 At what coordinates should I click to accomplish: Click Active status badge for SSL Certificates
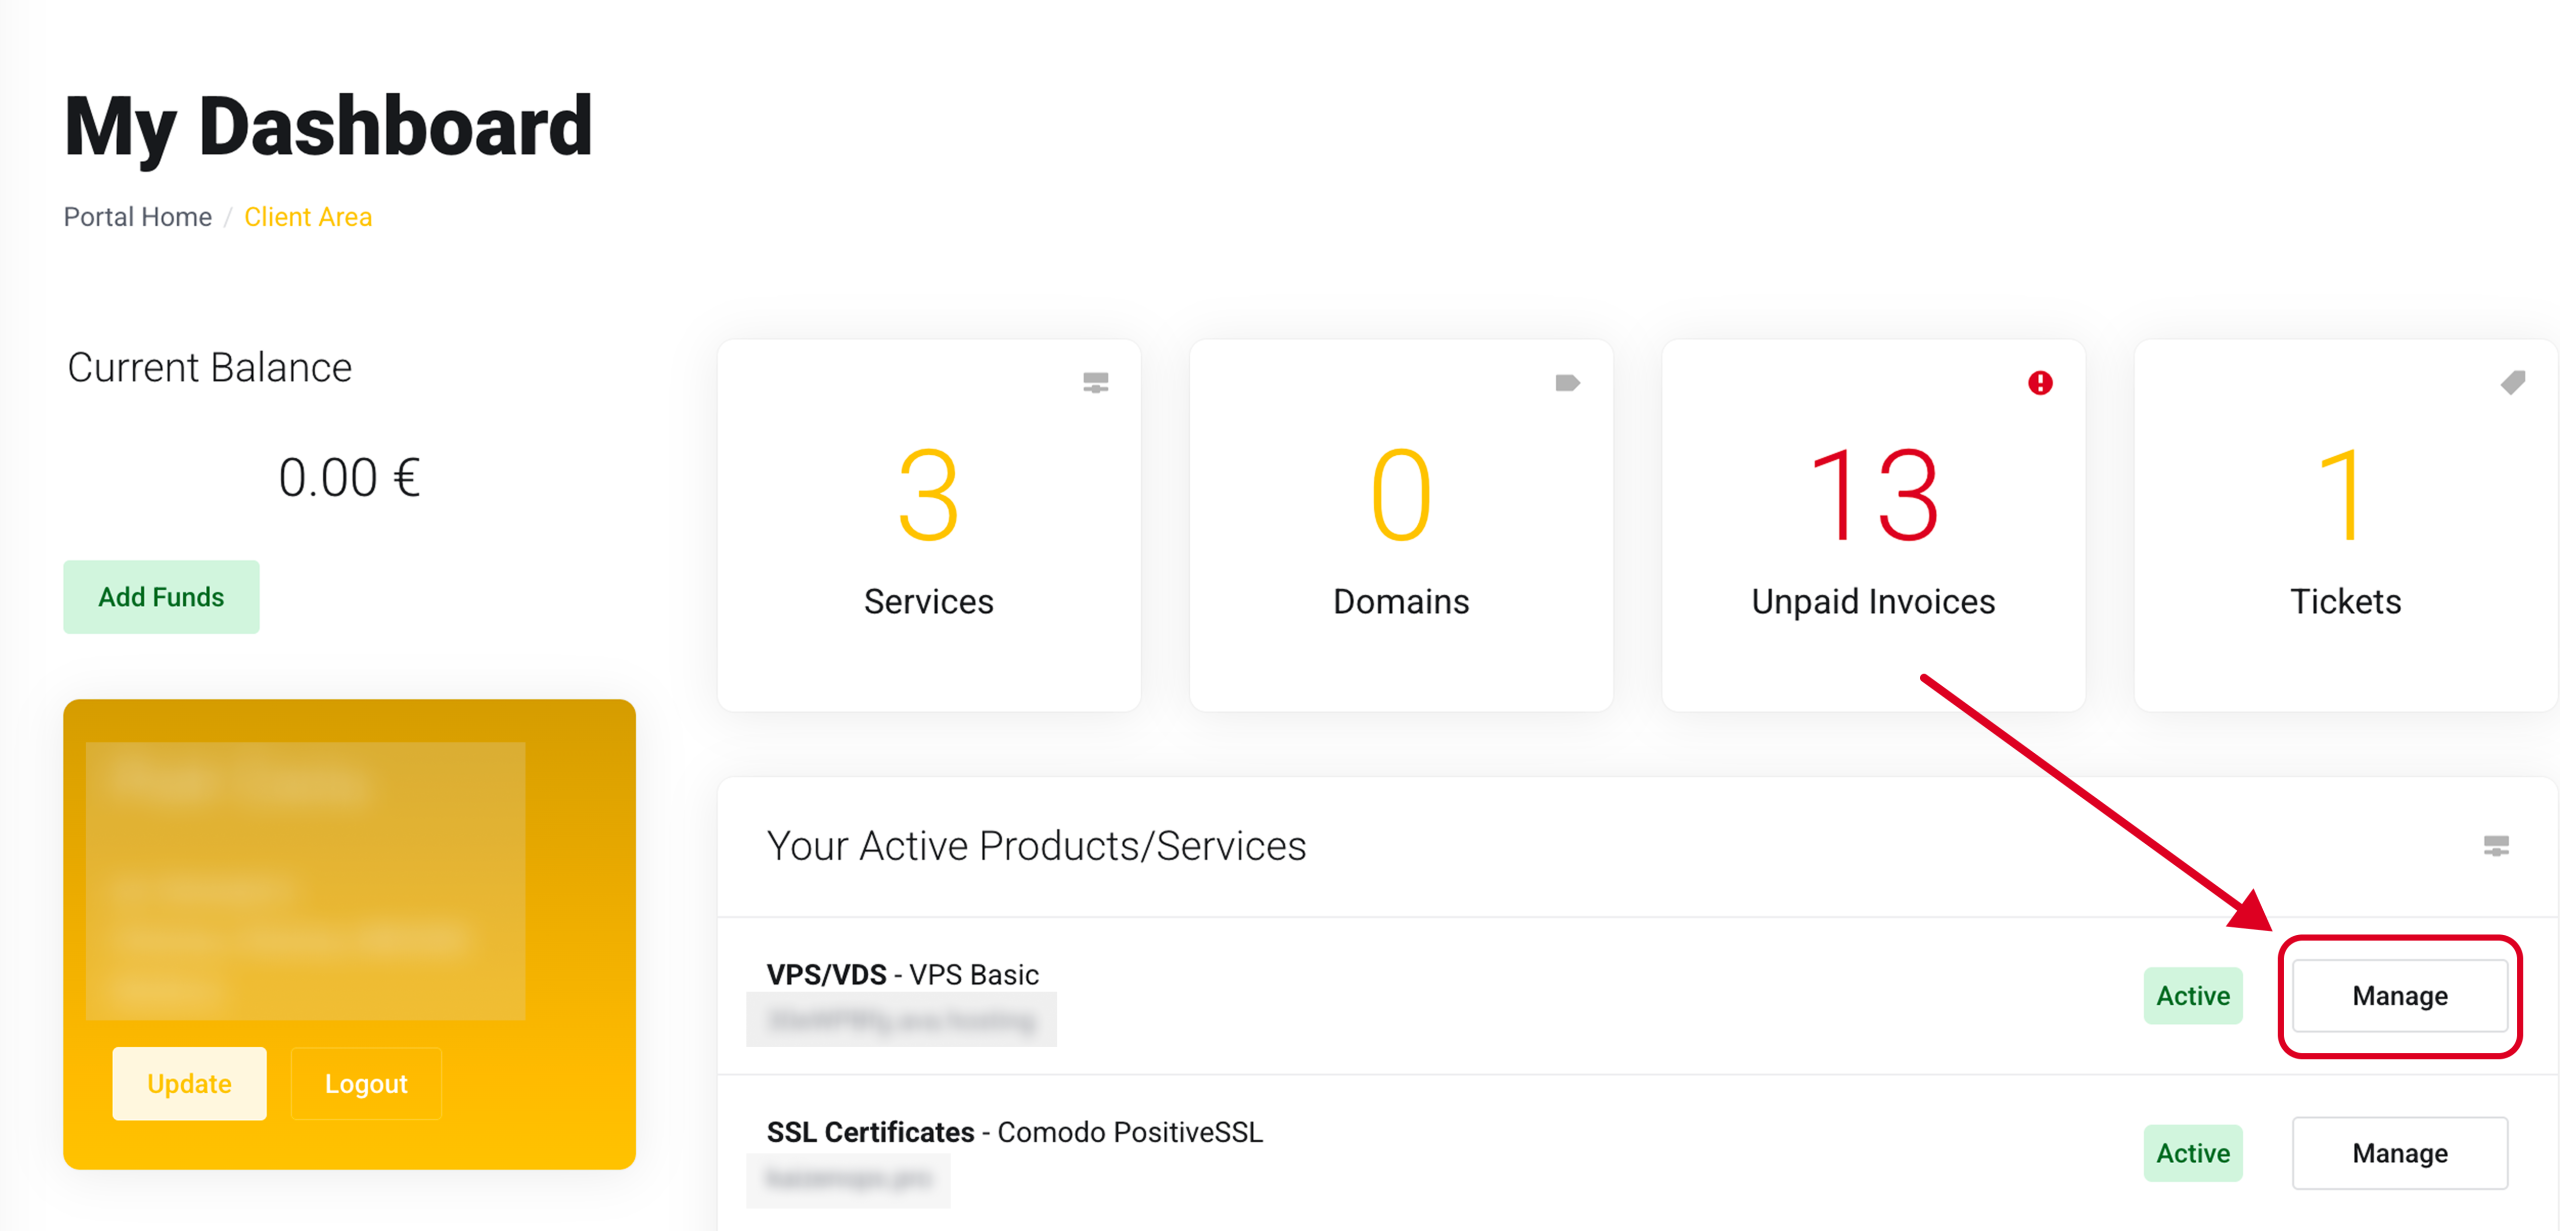point(2192,1153)
